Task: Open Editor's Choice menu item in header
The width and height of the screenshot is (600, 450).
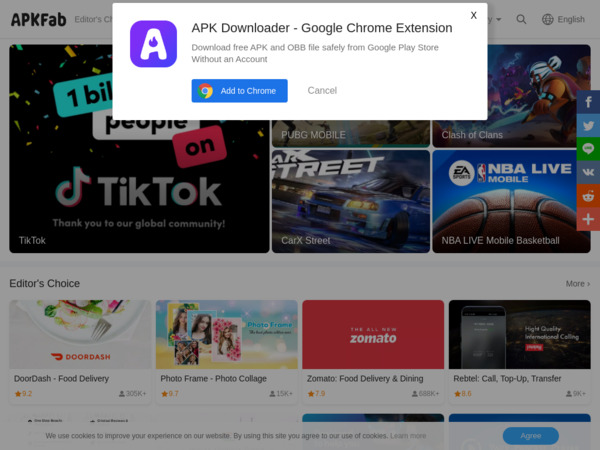Action: pyautogui.click(x=93, y=19)
